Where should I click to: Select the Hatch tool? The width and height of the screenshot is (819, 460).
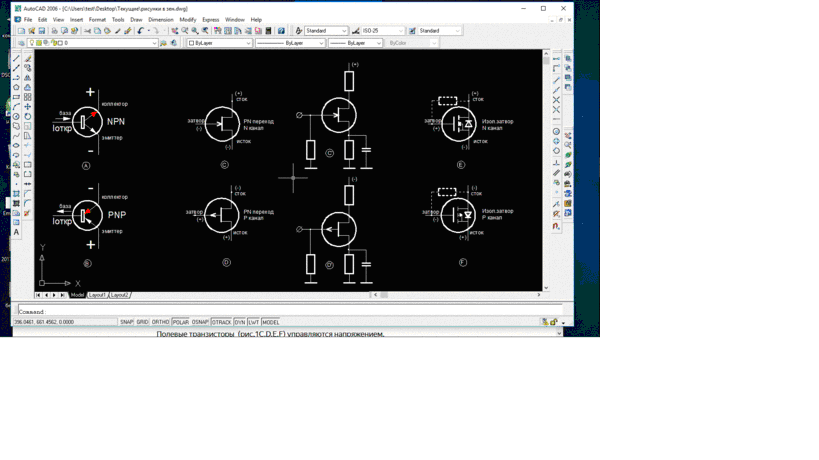tap(16, 194)
